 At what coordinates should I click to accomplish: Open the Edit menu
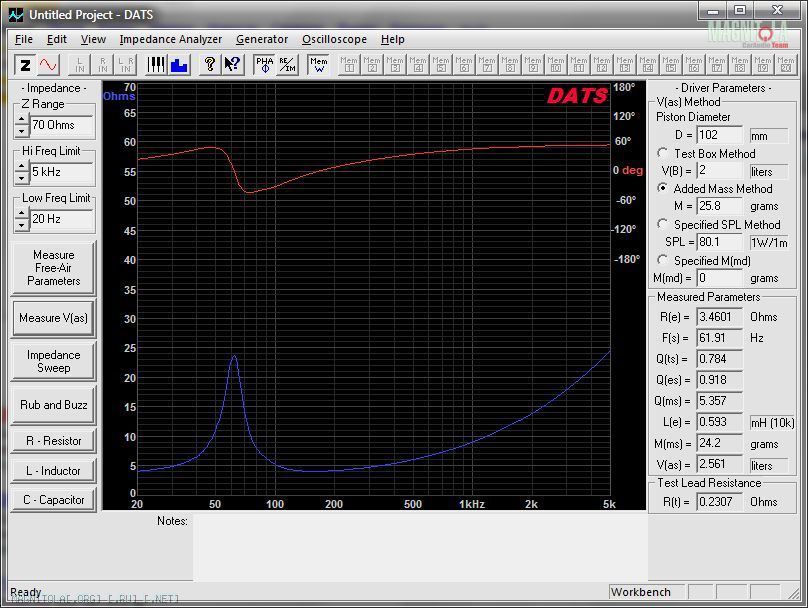coord(57,39)
